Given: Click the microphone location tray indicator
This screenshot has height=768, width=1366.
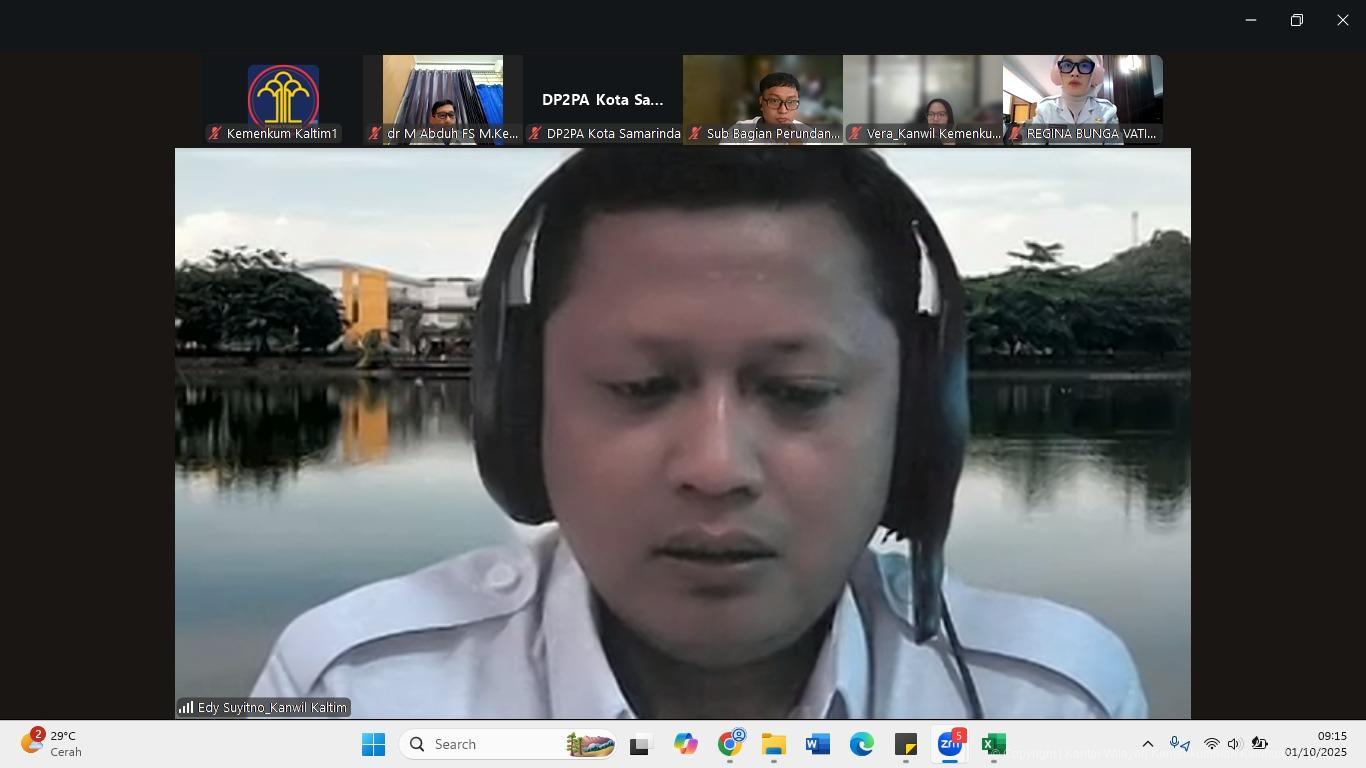Looking at the screenshot, I should (x=1180, y=744).
